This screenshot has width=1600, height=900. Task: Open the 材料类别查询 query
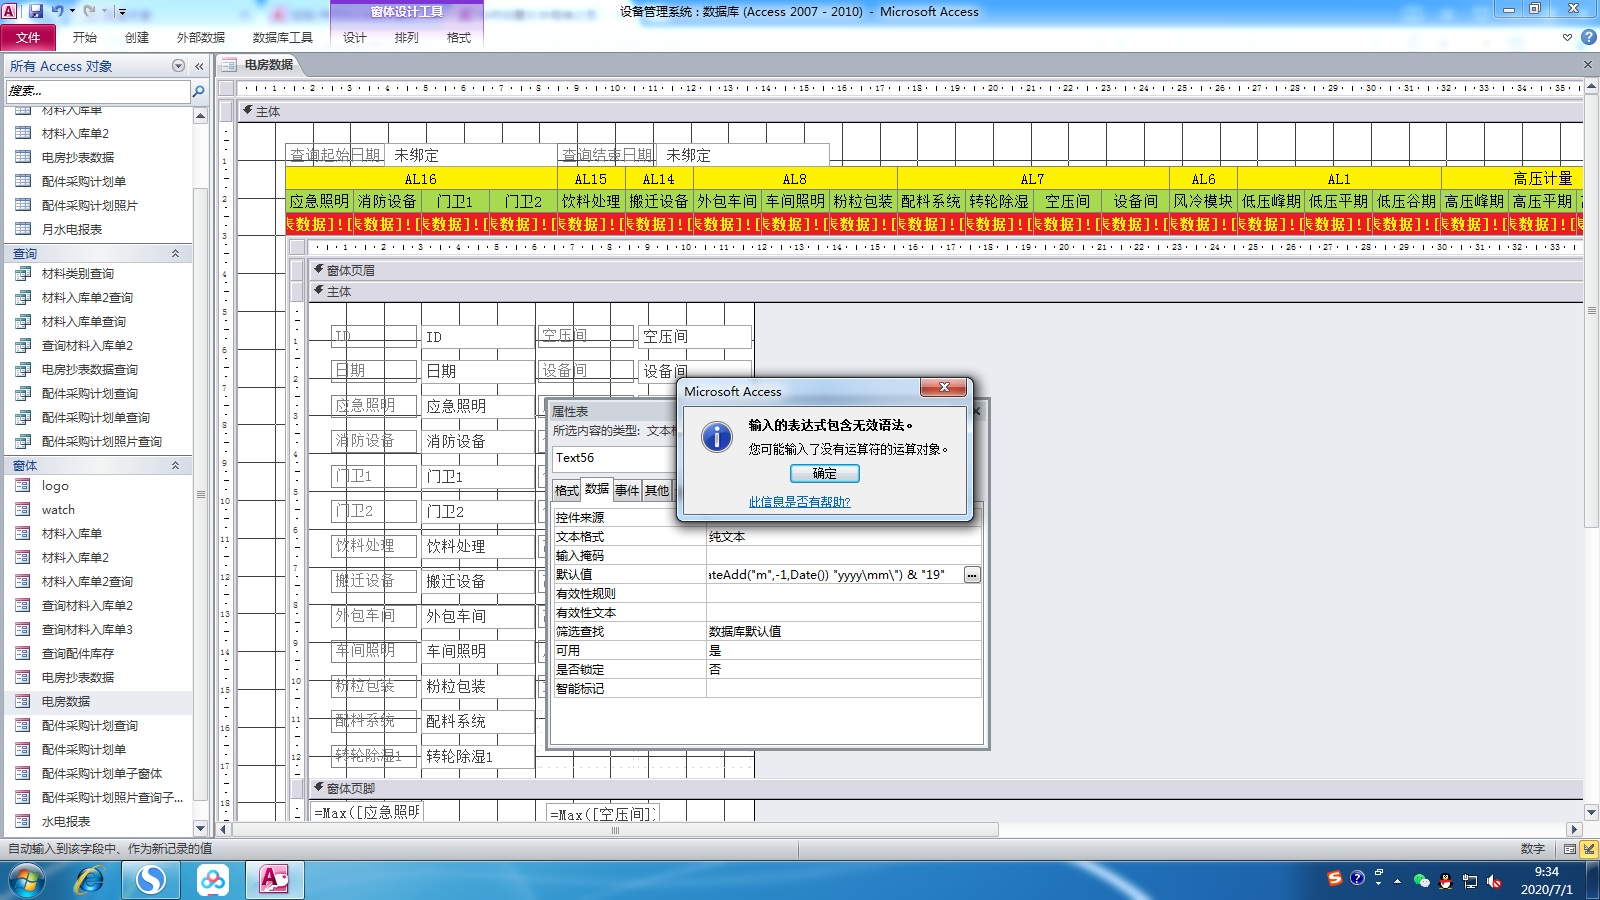pos(77,273)
